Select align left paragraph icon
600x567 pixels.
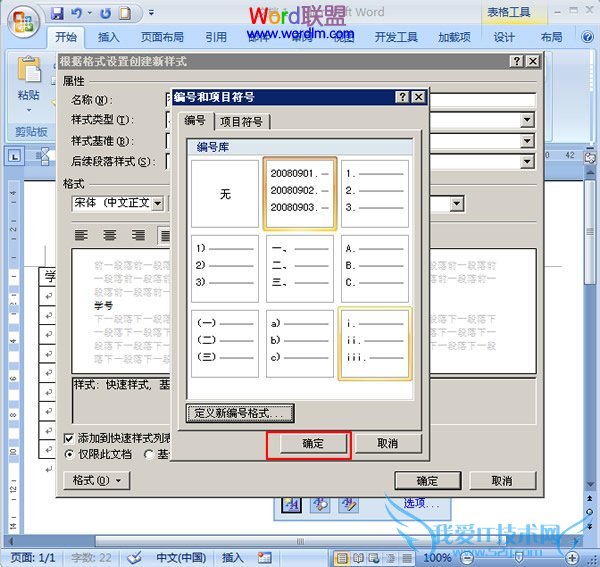(81, 235)
